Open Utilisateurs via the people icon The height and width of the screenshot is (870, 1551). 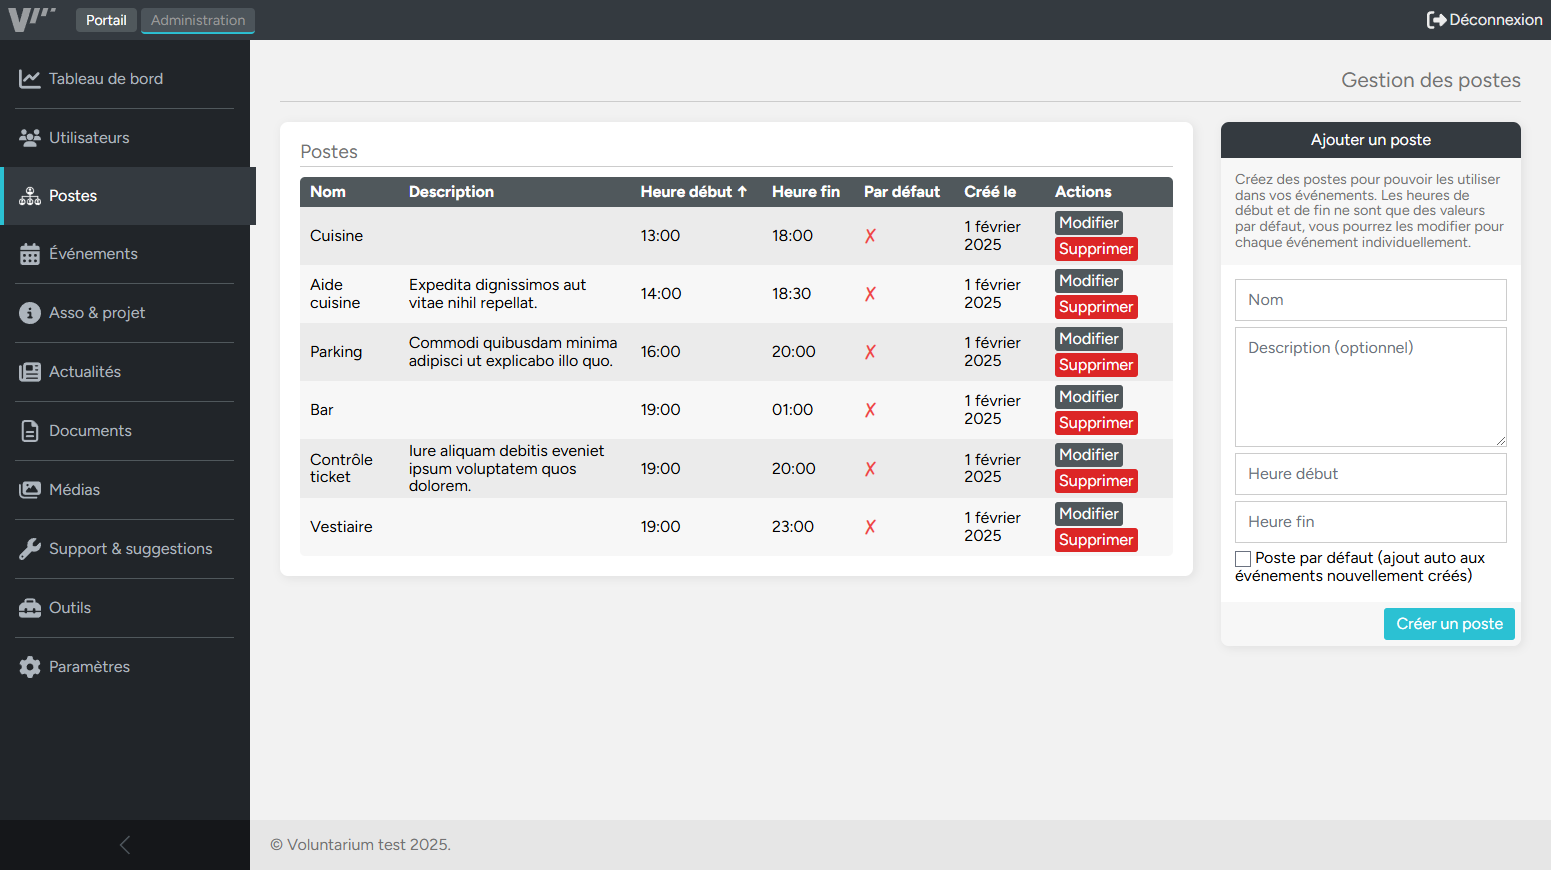28,137
